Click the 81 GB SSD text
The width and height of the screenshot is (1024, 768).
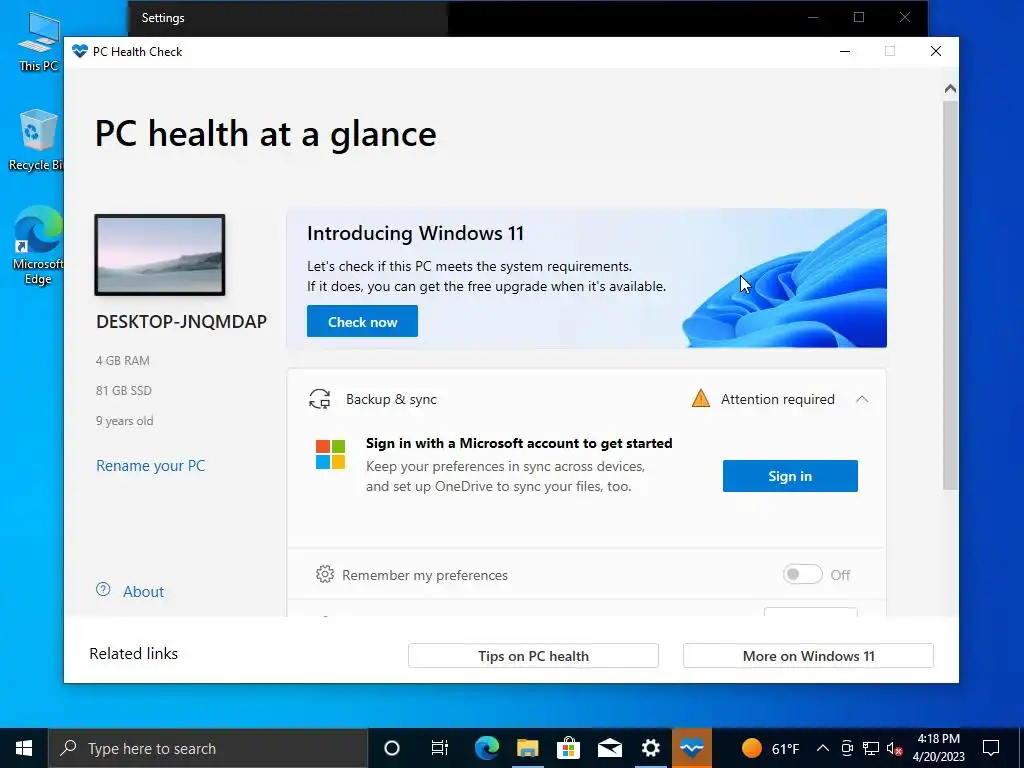[123, 391]
